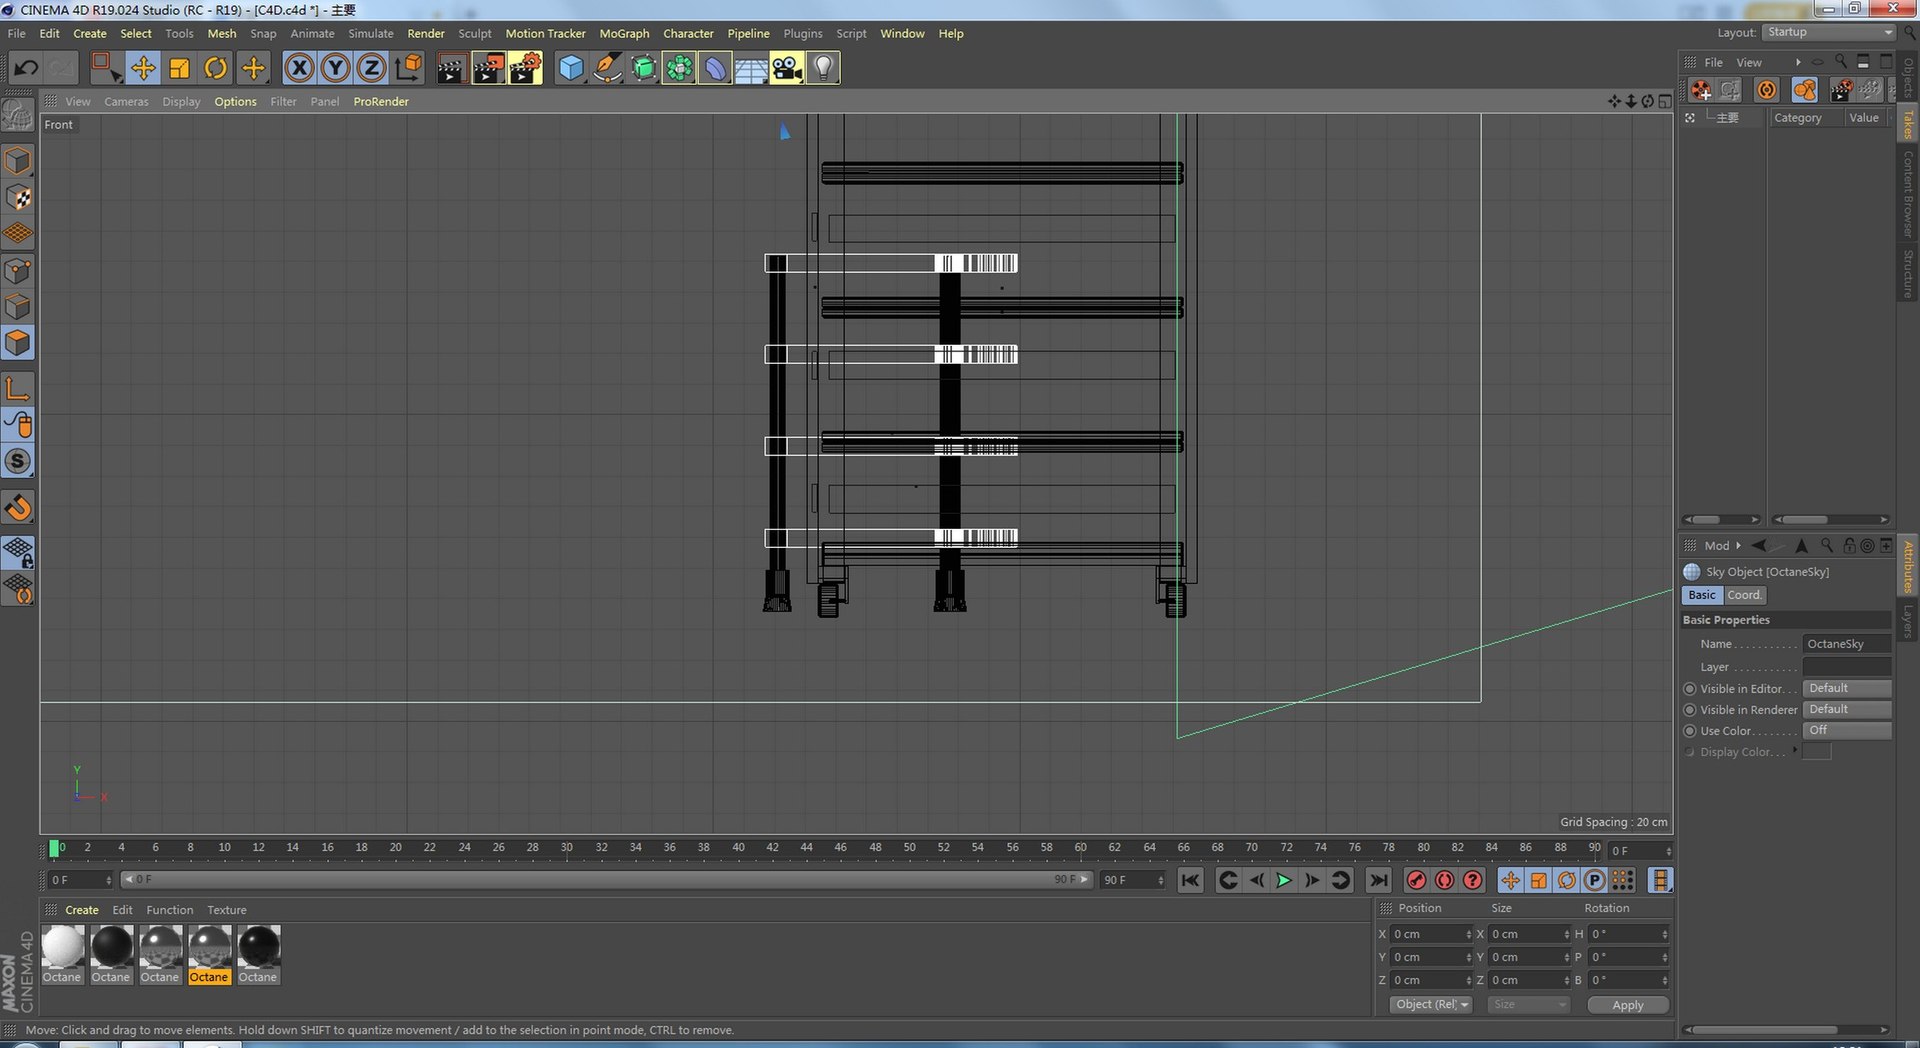Viewport: 1920px width, 1048px height.
Task: Open the Visible in Editor dropdown
Action: 1846,688
